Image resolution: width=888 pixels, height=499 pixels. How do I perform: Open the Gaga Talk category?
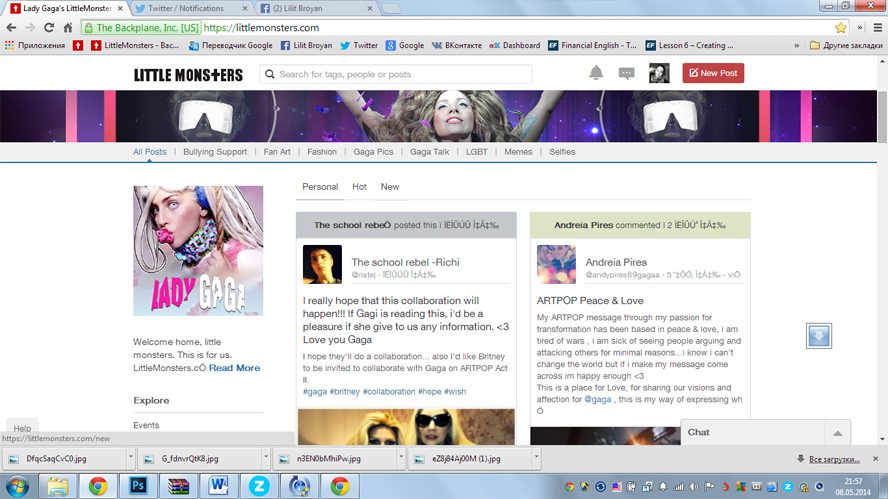click(429, 152)
